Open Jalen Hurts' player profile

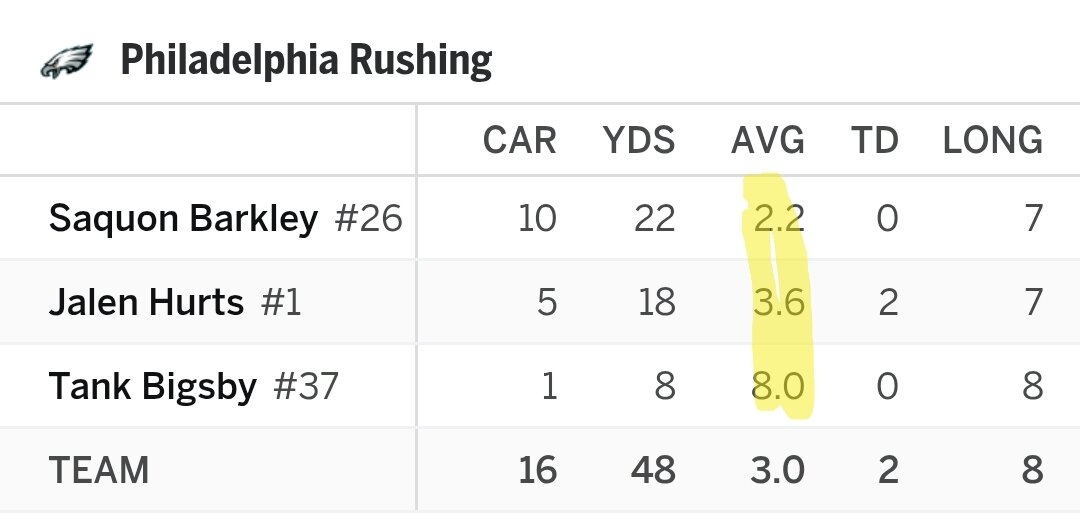click(x=146, y=302)
